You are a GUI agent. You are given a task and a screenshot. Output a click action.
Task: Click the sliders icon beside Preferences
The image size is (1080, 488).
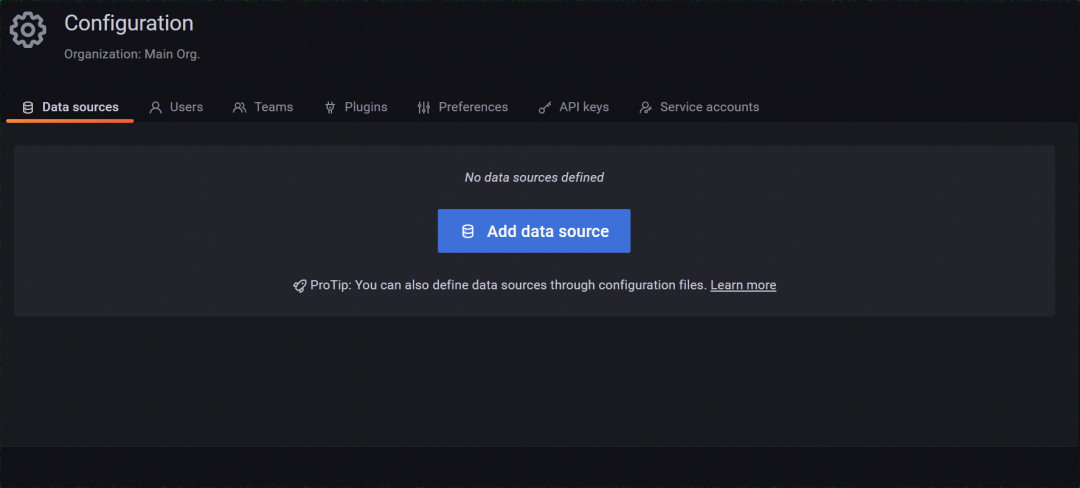click(424, 107)
